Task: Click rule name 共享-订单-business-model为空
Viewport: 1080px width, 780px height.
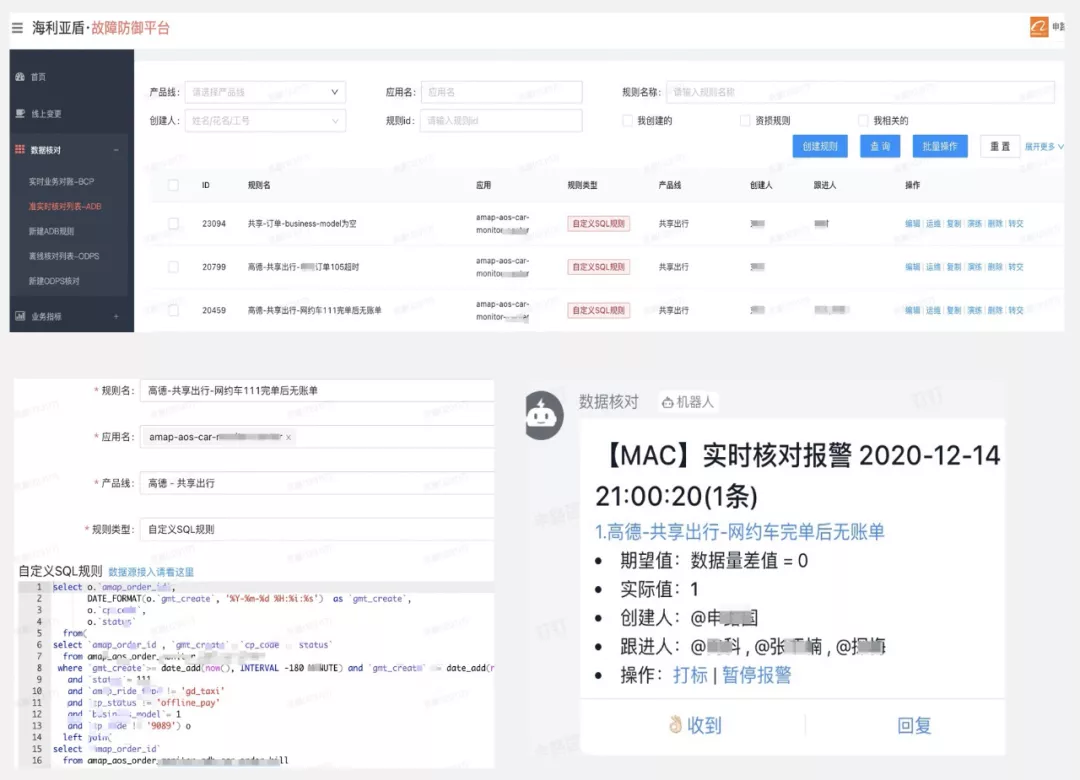Action: [x=302, y=223]
